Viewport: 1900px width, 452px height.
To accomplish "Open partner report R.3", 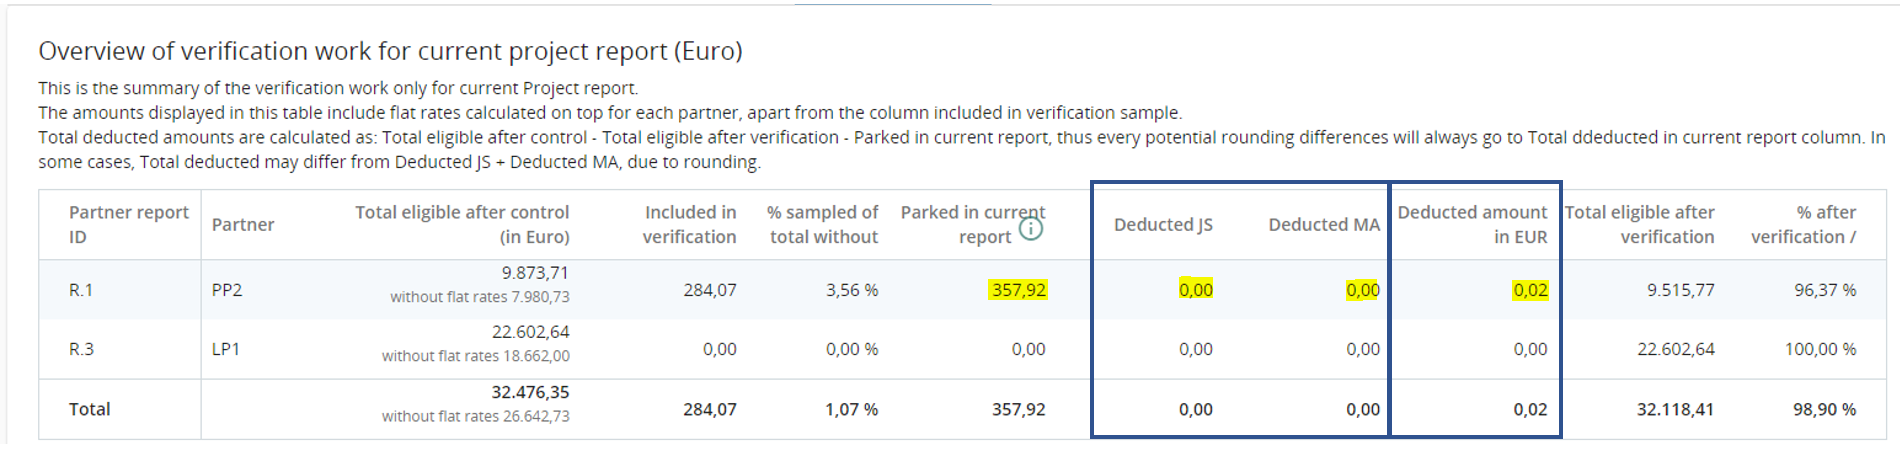I will 81,349.
